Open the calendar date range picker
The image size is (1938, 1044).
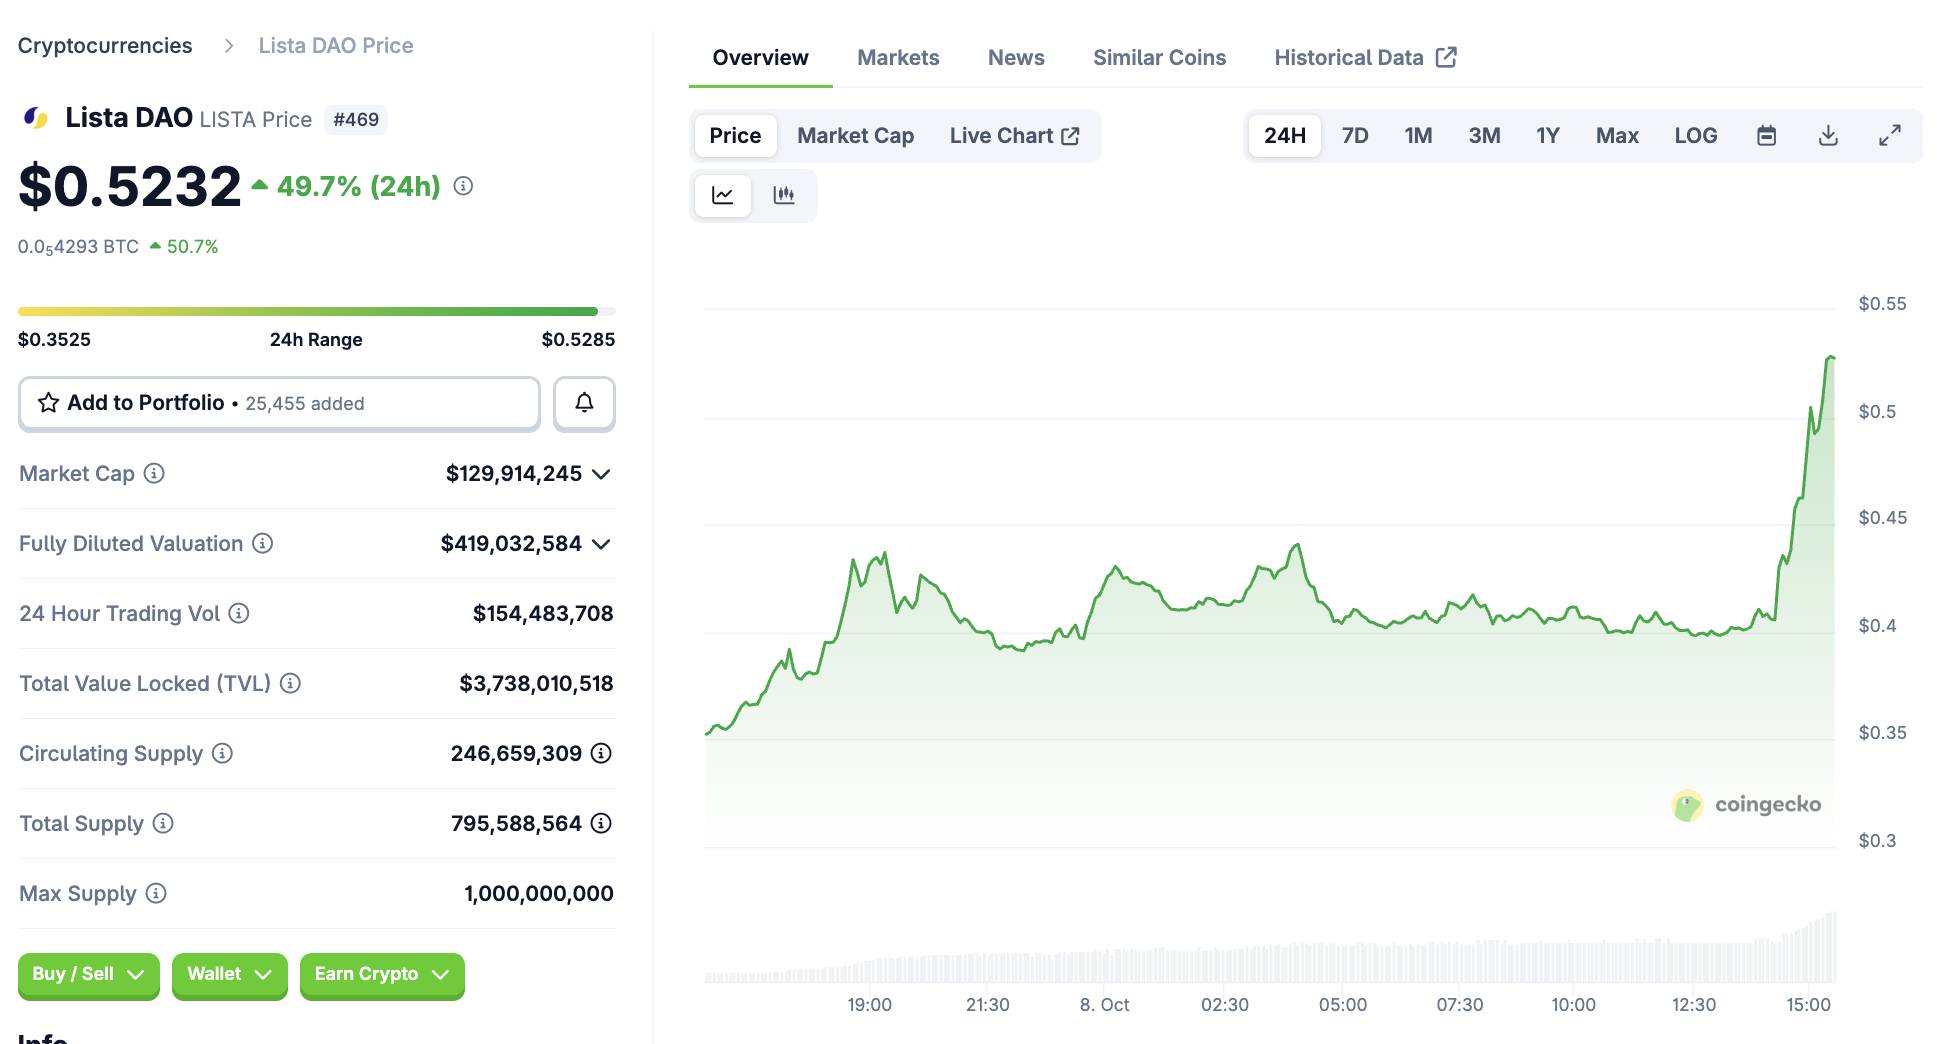[x=1766, y=136]
